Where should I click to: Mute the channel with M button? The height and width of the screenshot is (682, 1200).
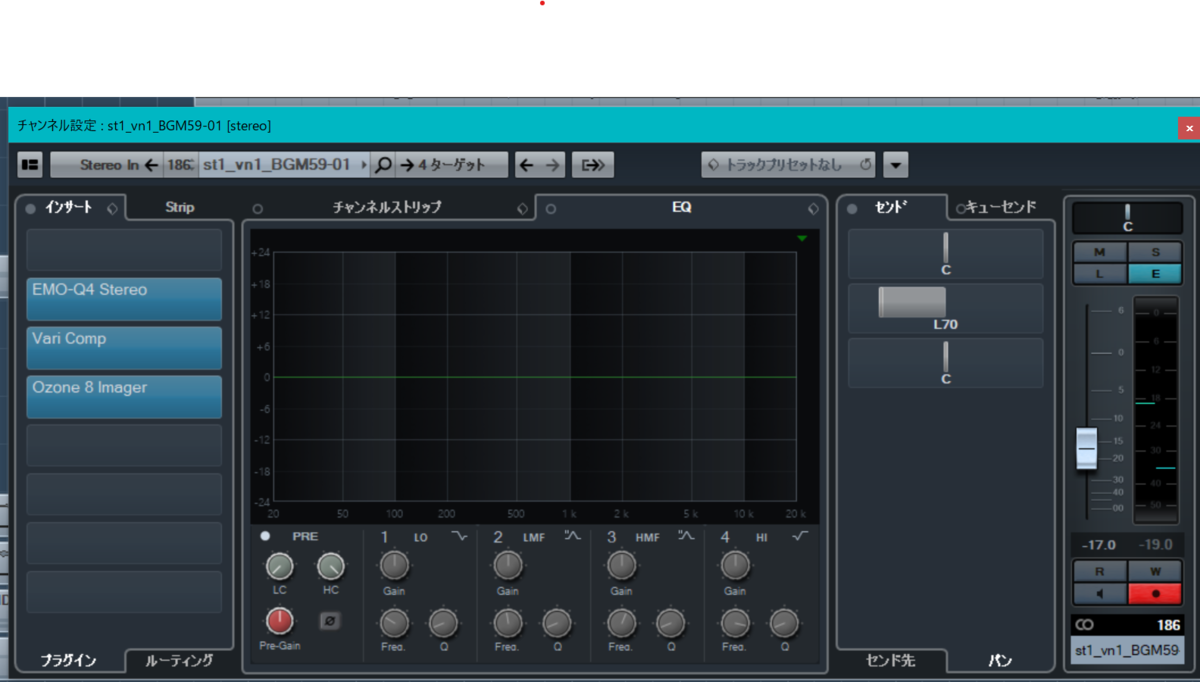[x=1099, y=252]
